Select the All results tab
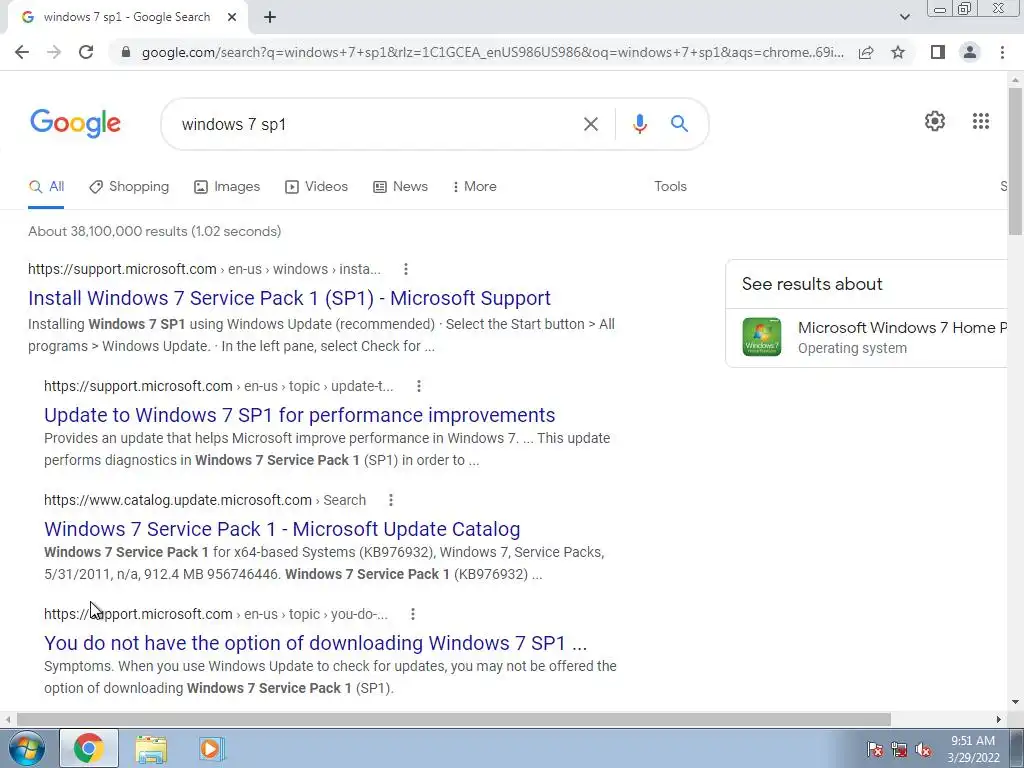 click(46, 187)
